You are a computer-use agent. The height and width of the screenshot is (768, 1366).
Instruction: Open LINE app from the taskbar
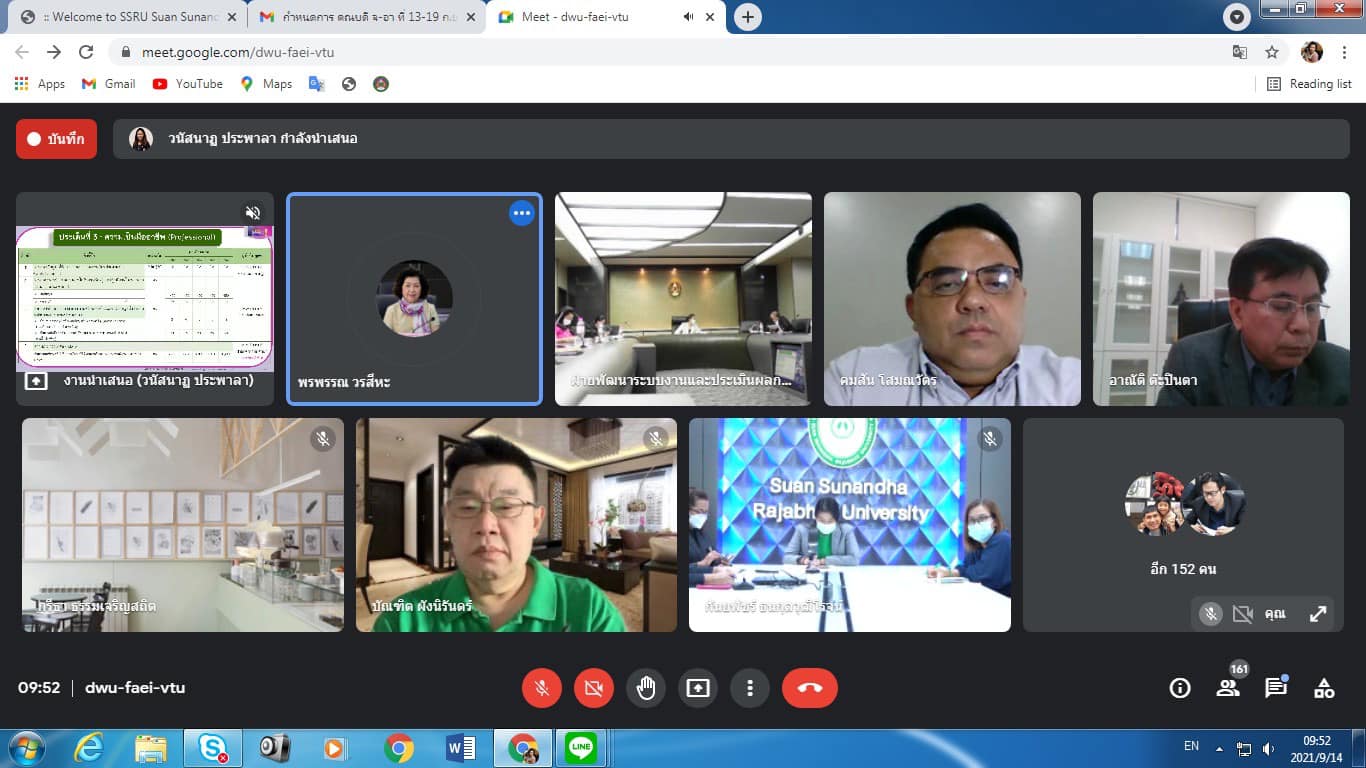580,747
